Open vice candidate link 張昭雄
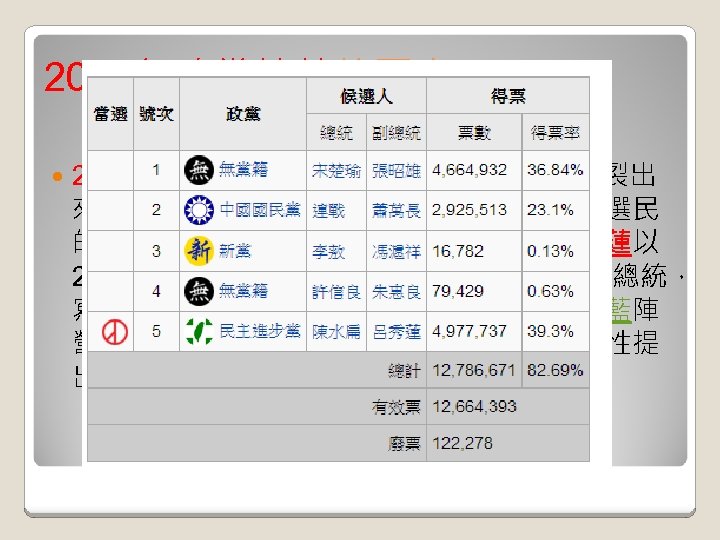The width and height of the screenshot is (720, 540). click(396, 171)
